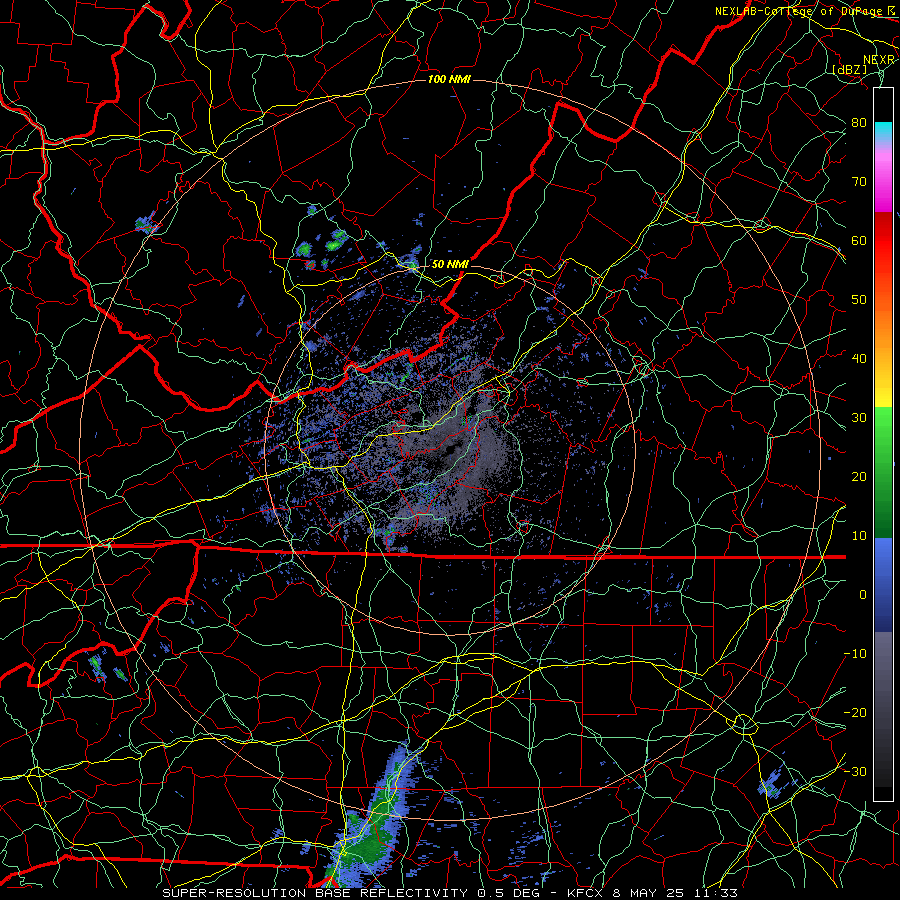The height and width of the screenshot is (900, 900).
Task: Click the 11:33 scan time in the caption
Action: click(x=716, y=893)
